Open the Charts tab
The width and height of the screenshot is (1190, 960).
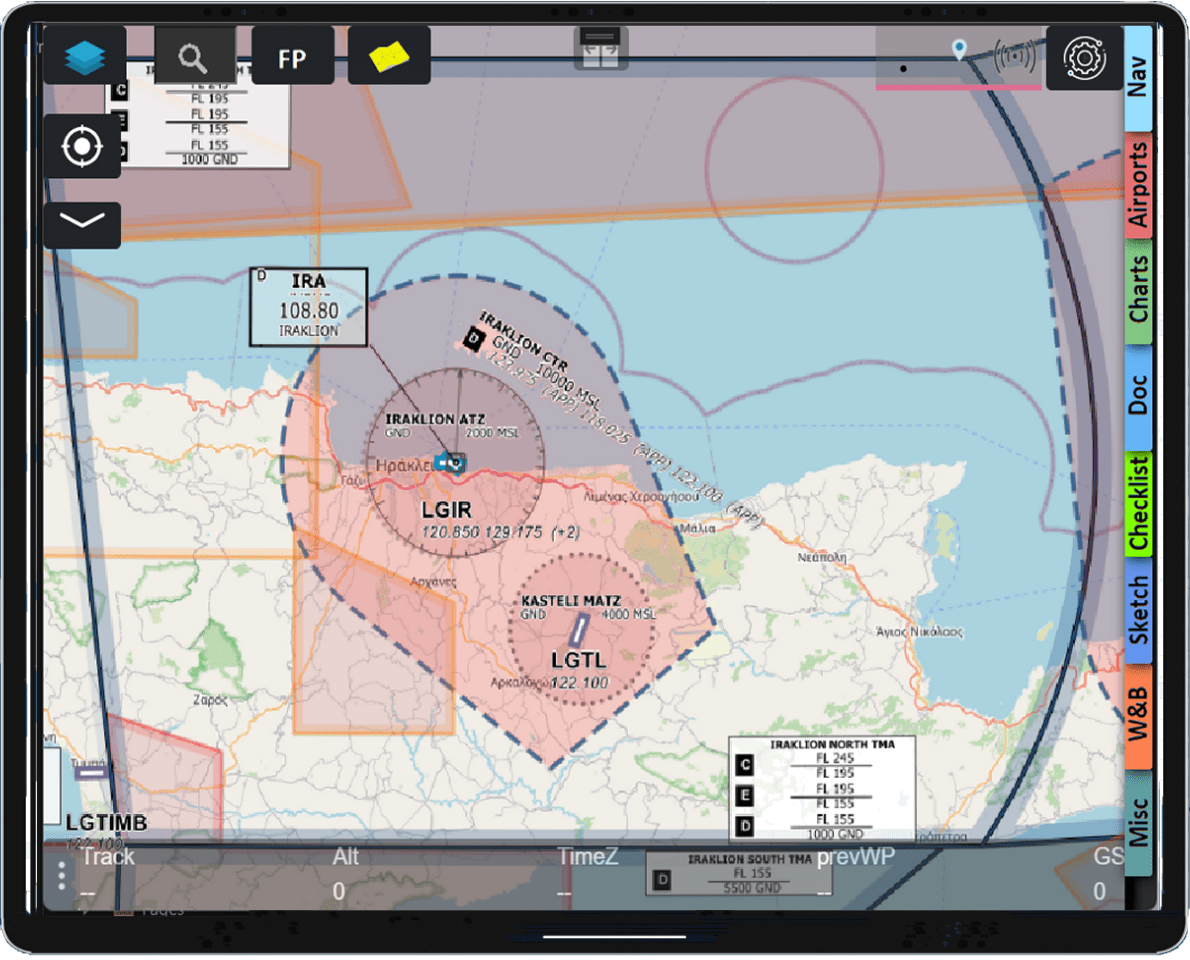[x=1138, y=292]
